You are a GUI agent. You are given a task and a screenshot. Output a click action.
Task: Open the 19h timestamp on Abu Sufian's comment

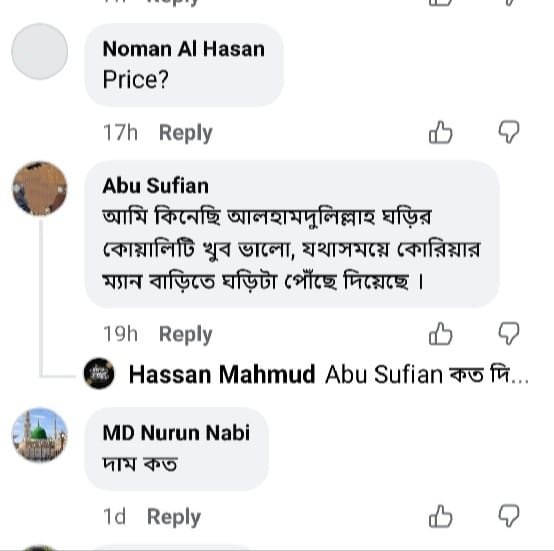(120, 334)
